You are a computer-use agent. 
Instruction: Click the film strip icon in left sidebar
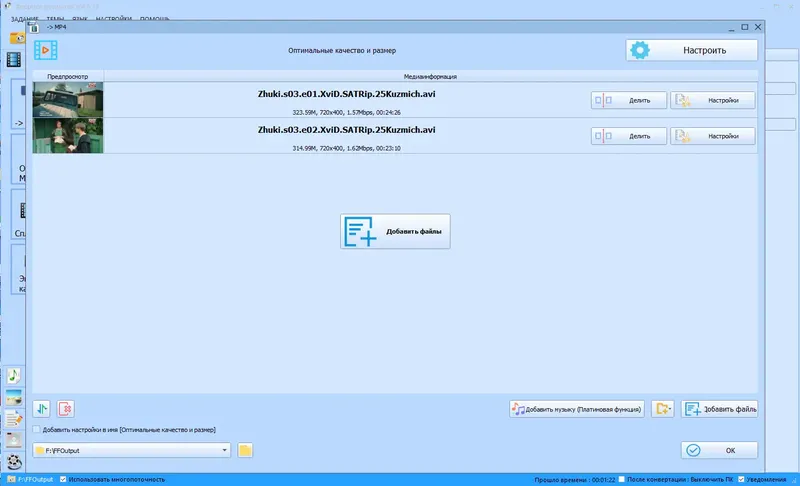(x=14, y=60)
